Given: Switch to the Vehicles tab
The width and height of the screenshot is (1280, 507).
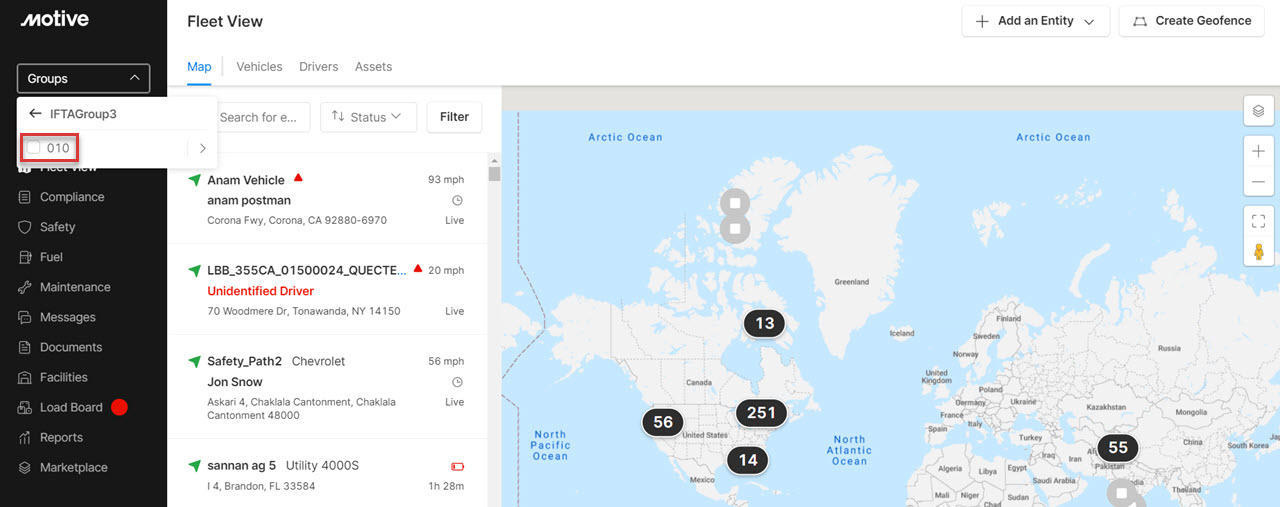Looking at the screenshot, I should coord(259,67).
